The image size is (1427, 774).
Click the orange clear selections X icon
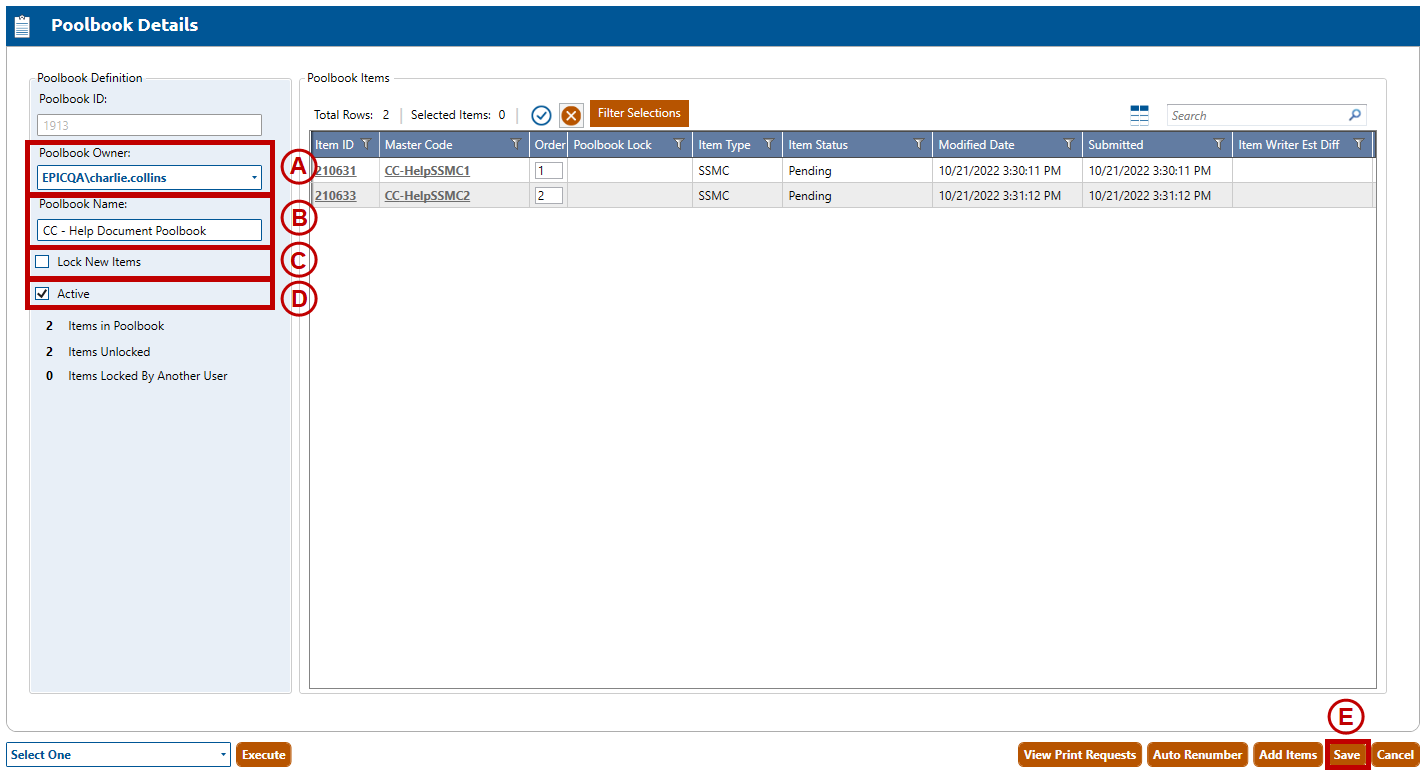click(x=571, y=115)
